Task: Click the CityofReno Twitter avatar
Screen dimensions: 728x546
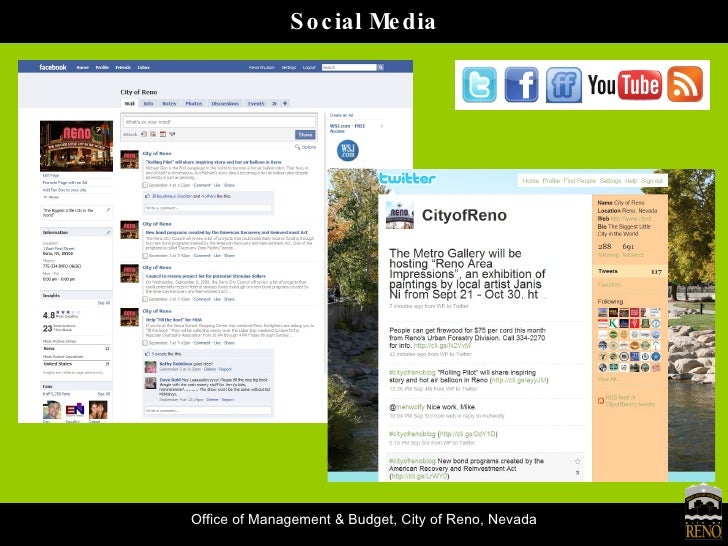Action: pyautogui.click(x=399, y=215)
